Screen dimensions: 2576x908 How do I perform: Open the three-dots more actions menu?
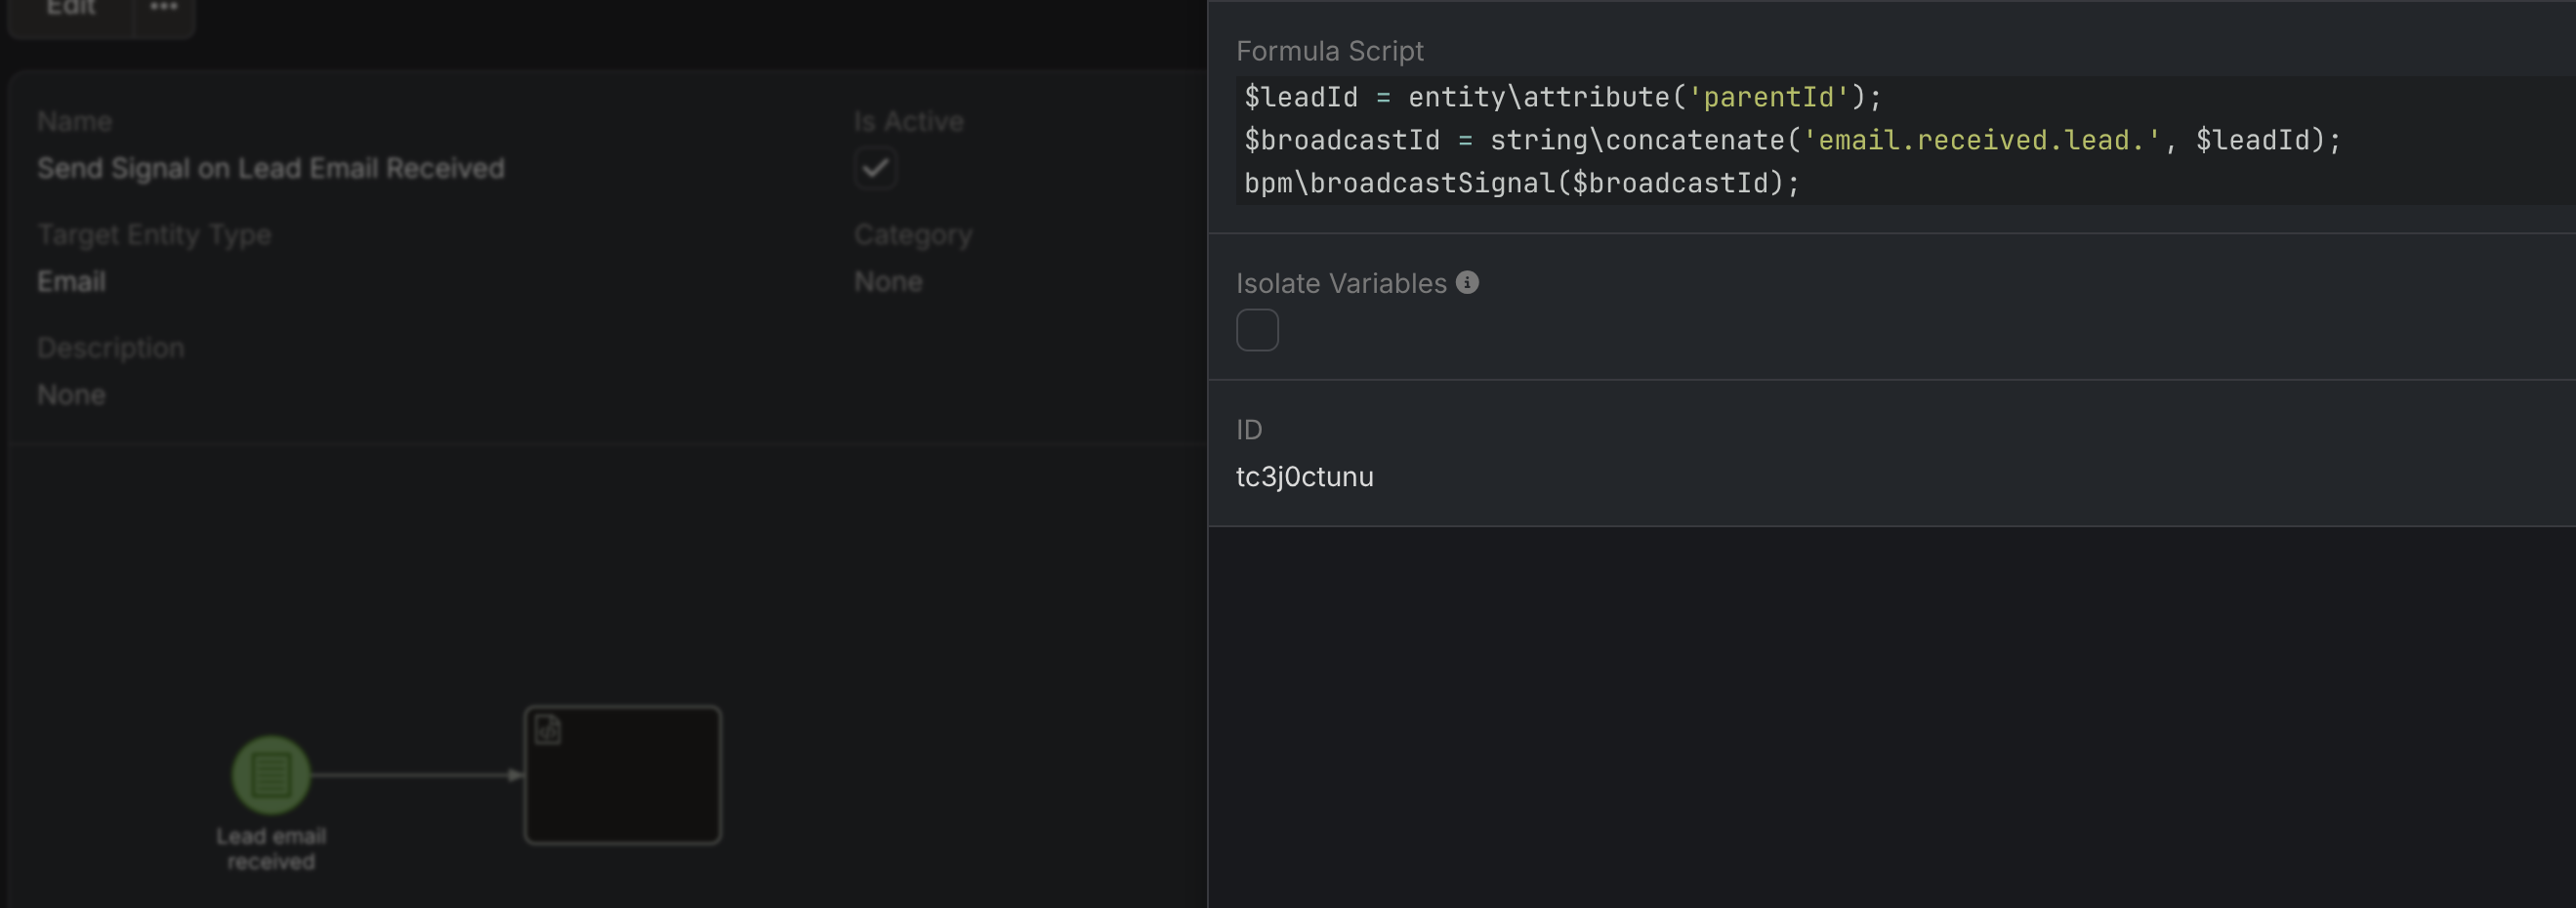coord(164,8)
